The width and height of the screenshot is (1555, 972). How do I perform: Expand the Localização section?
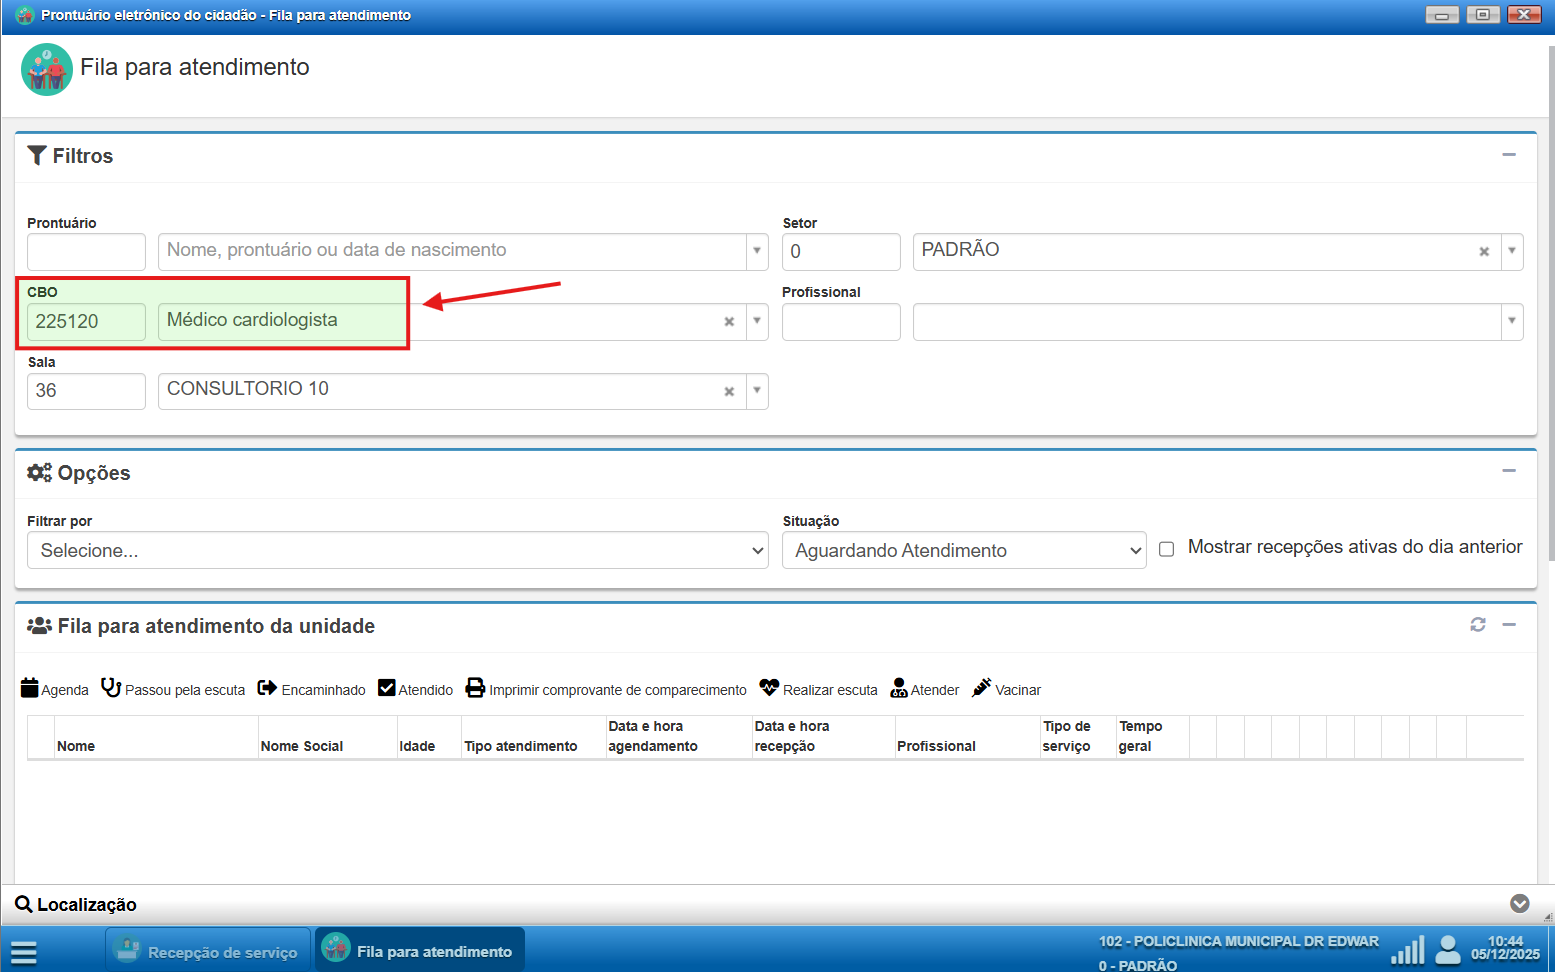pyautogui.click(x=1519, y=904)
